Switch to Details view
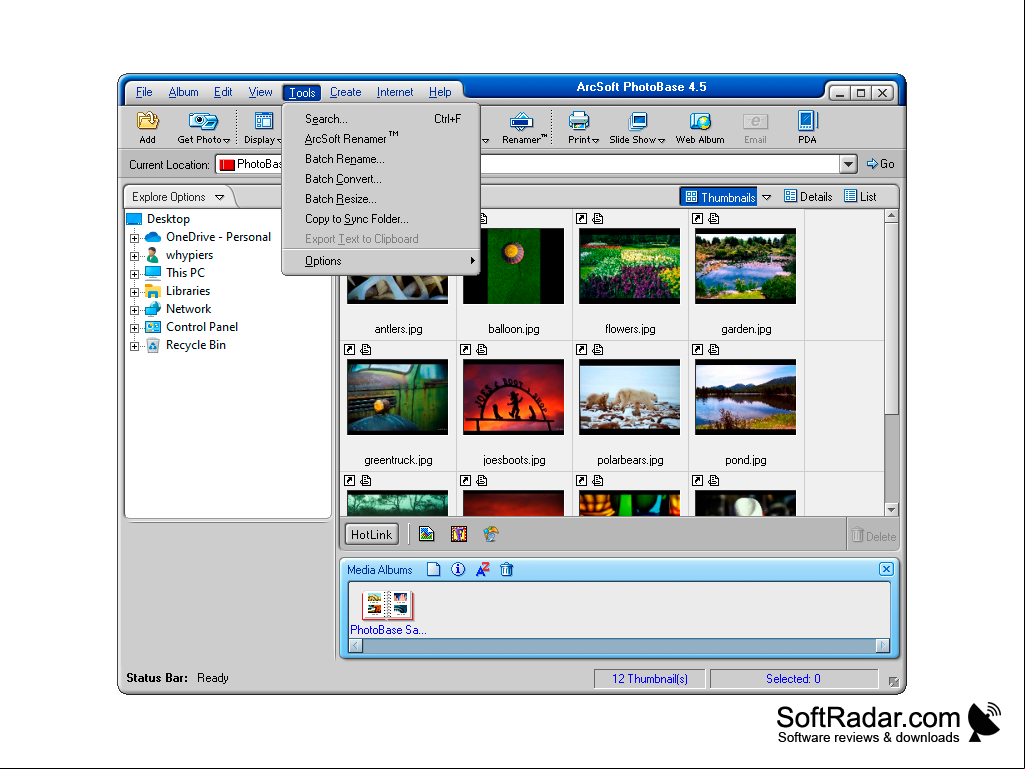The height and width of the screenshot is (769, 1025). [x=808, y=197]
